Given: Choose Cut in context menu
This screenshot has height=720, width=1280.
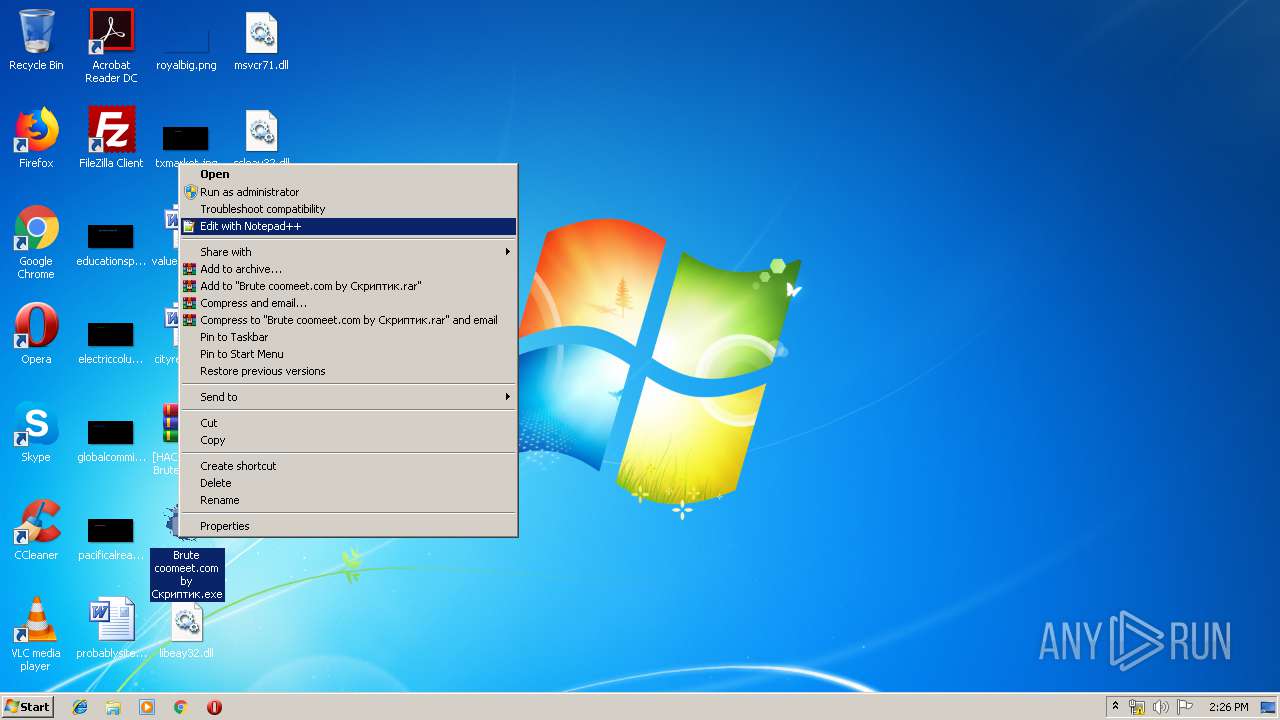Looking at the screenshot, I should [x=348, y=423].
